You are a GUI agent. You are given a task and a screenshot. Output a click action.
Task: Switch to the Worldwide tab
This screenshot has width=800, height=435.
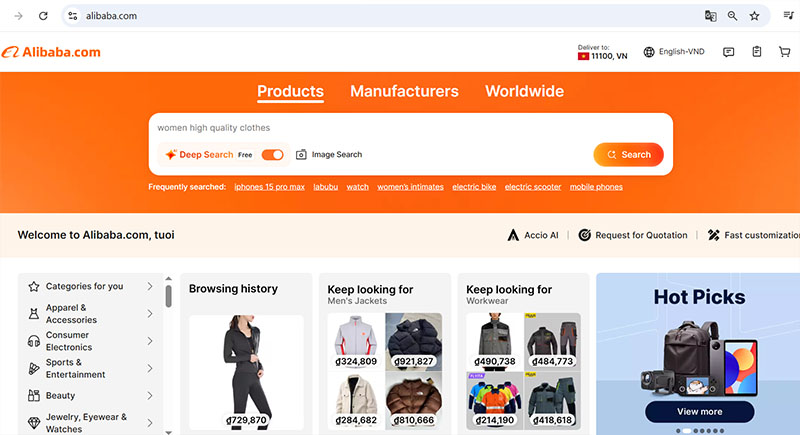(x=524, y=91)
